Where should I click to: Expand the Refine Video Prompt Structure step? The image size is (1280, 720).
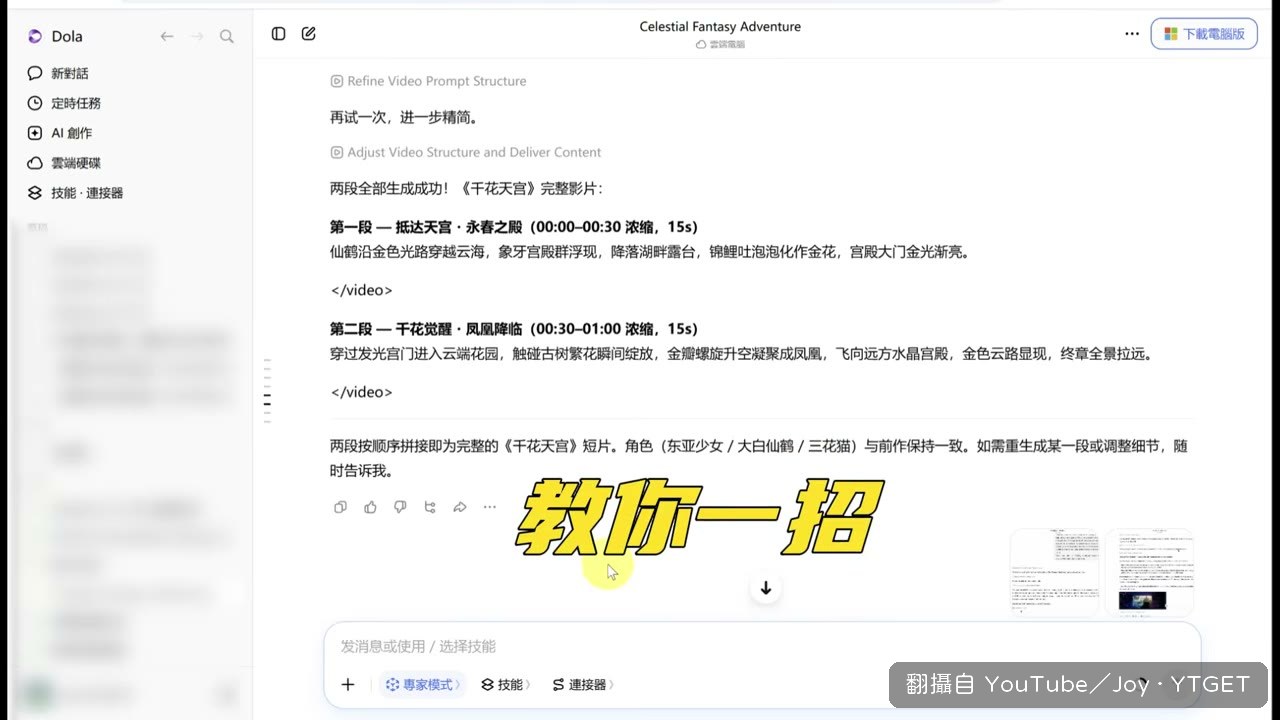pos(428,81)
